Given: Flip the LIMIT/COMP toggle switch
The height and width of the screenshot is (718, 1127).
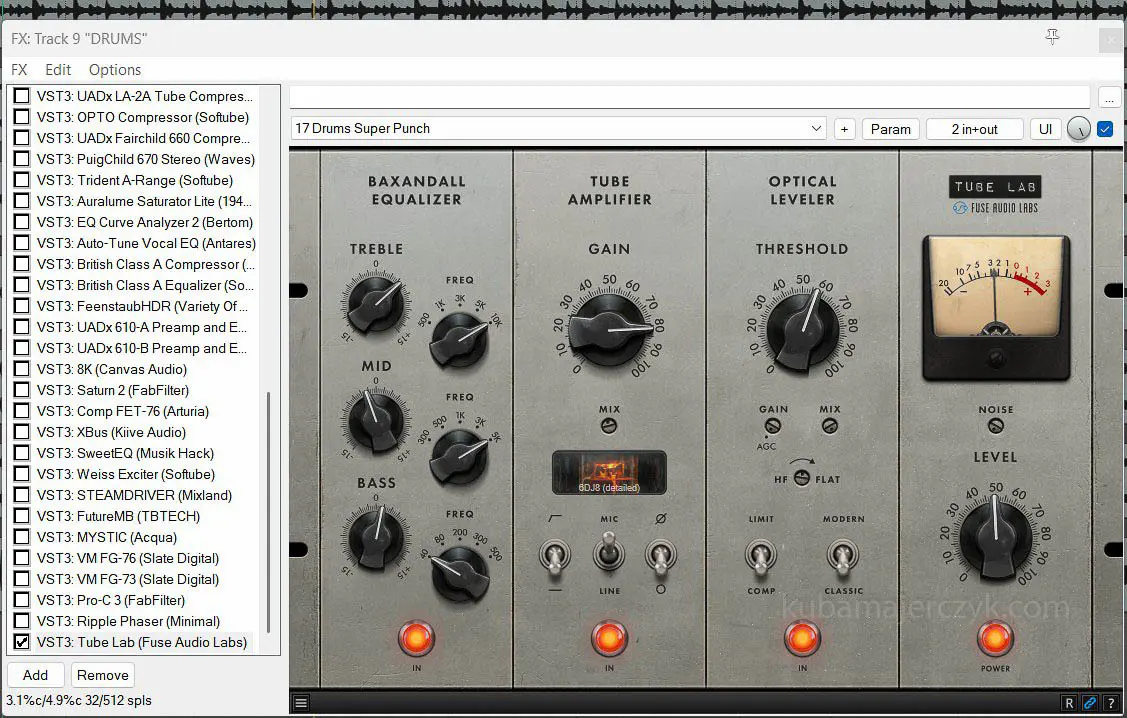Looking at the screenshot, I should coord(761,555).
